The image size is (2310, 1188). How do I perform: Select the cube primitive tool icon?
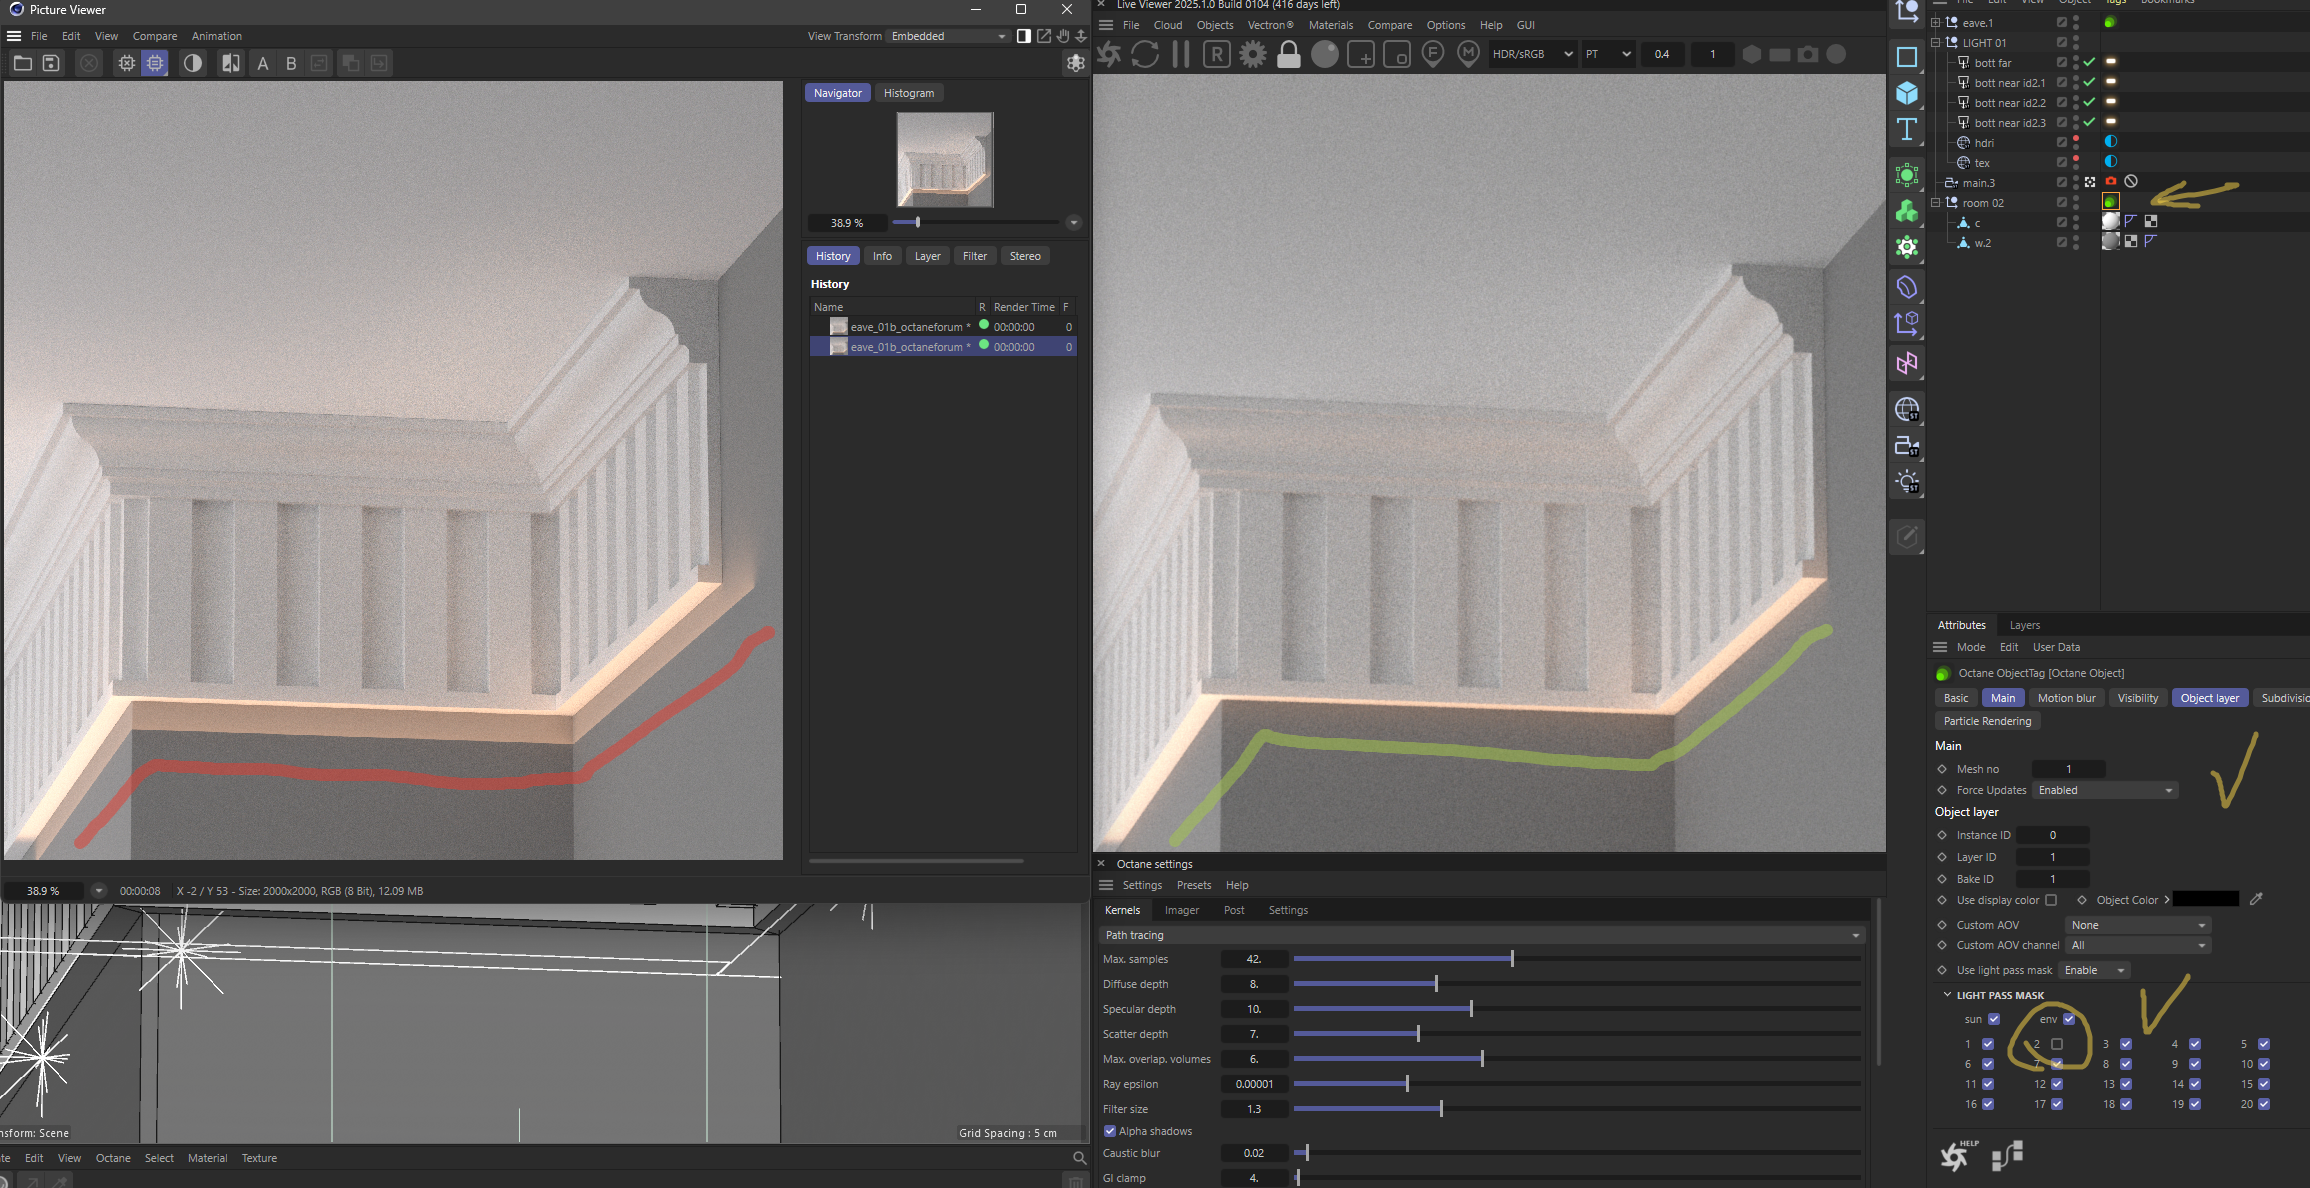click(1907, 93)
